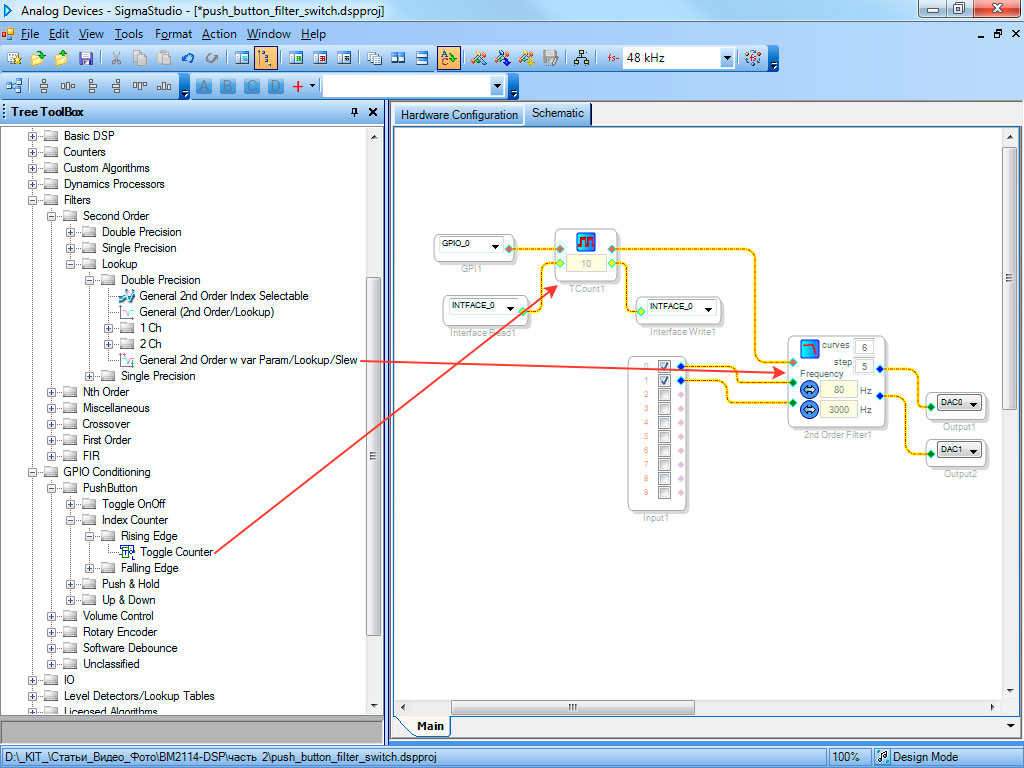Click the 80 Hz frequency input field
The image size is (1024, 768).
point(838,390)
